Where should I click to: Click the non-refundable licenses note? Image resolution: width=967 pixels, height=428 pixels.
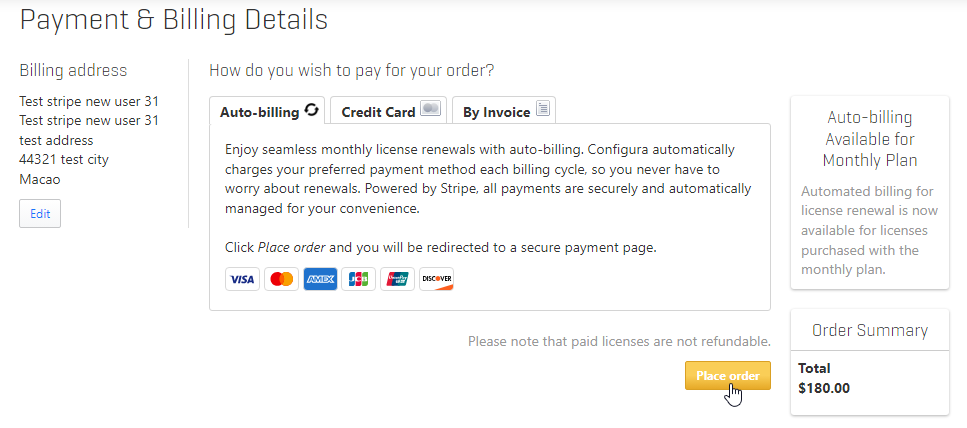tap(619, 341)
